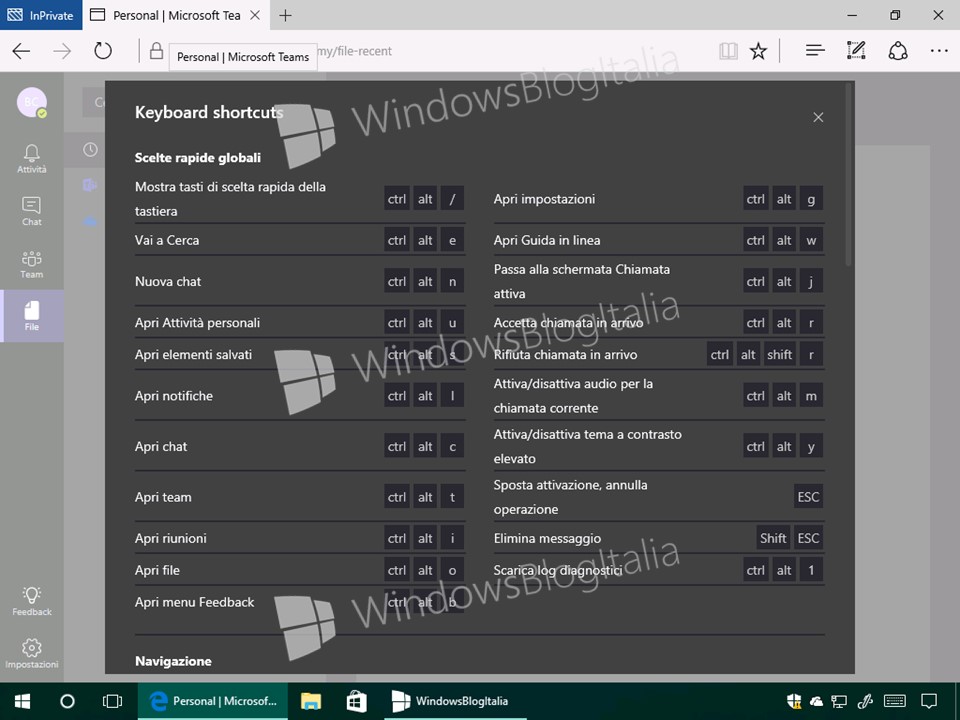Open Action Center notification icon

pyautogui.click(x=929, y=701)
